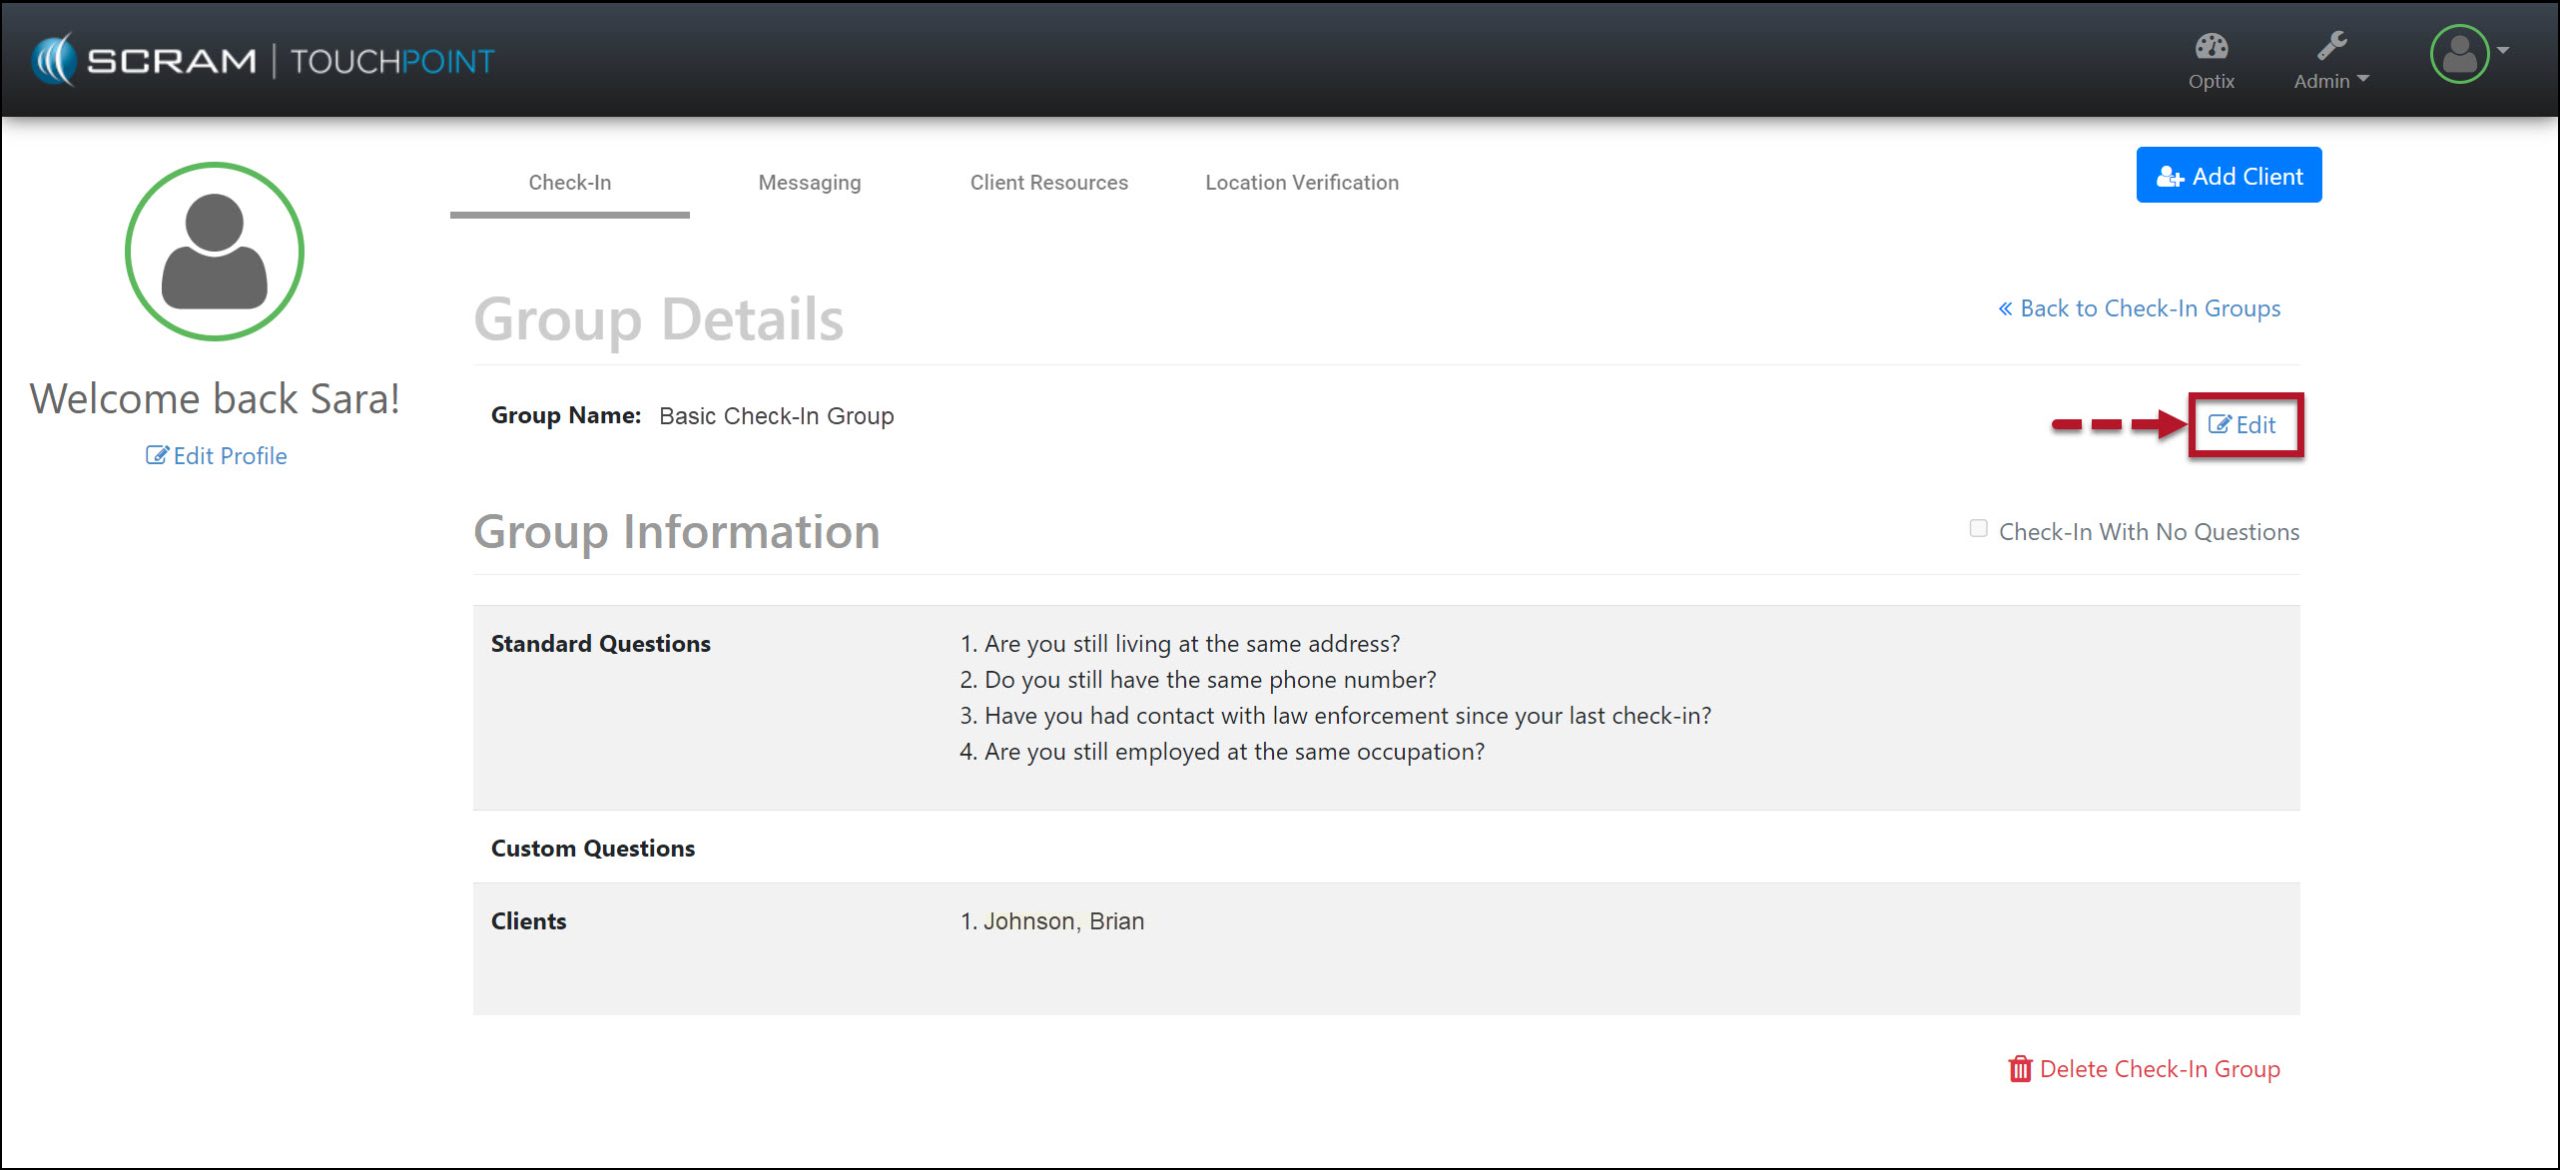Expand the Admin dropdown caret
Viewport: 2560px width, 1170px height.
2363,79
